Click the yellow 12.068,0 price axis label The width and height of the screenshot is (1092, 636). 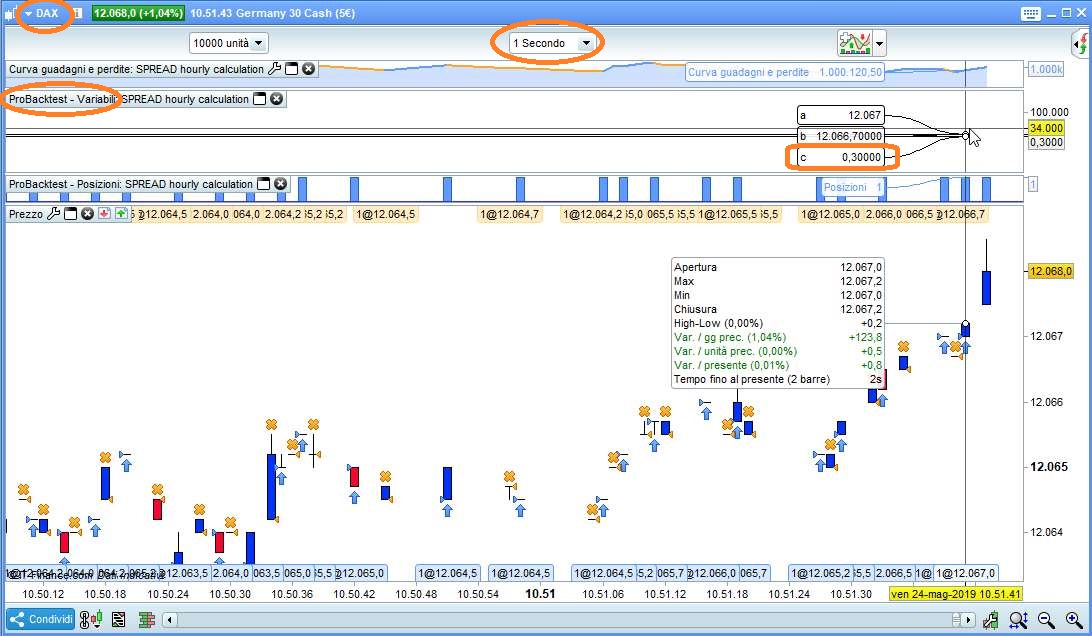click(x=1050, y=271)
